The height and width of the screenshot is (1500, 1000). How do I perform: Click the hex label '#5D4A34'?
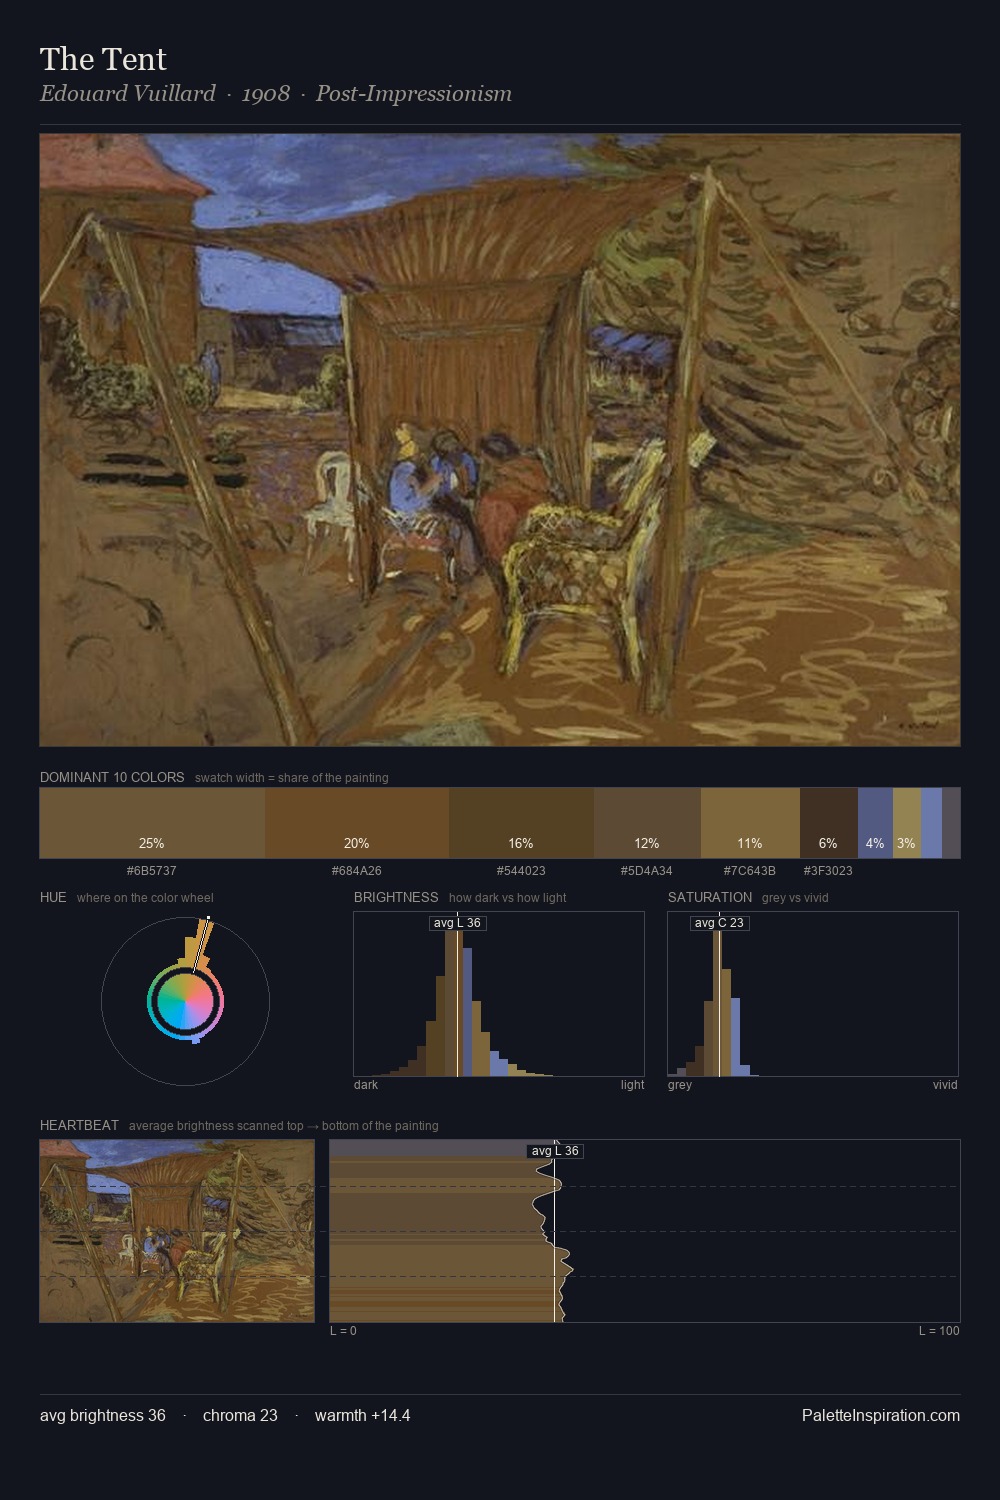647,871
